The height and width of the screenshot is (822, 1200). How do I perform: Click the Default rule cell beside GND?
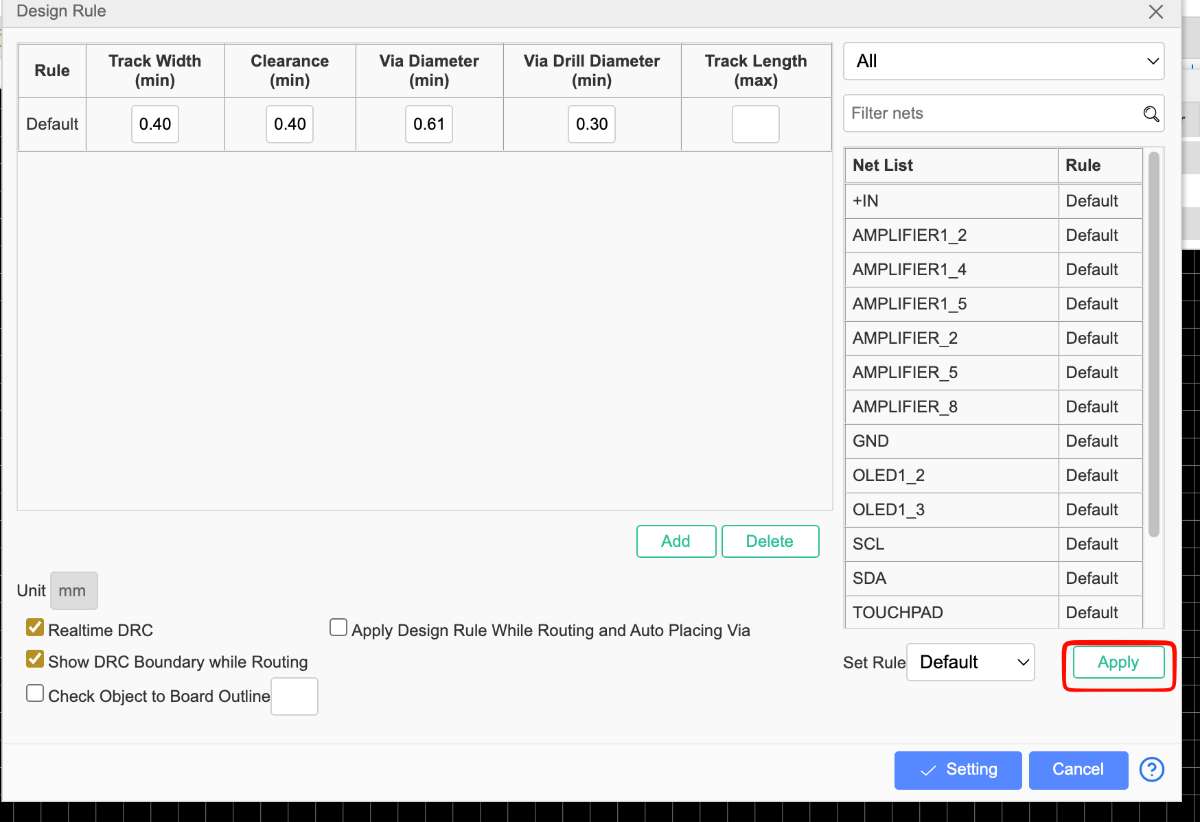click(x=1100, y=441)
